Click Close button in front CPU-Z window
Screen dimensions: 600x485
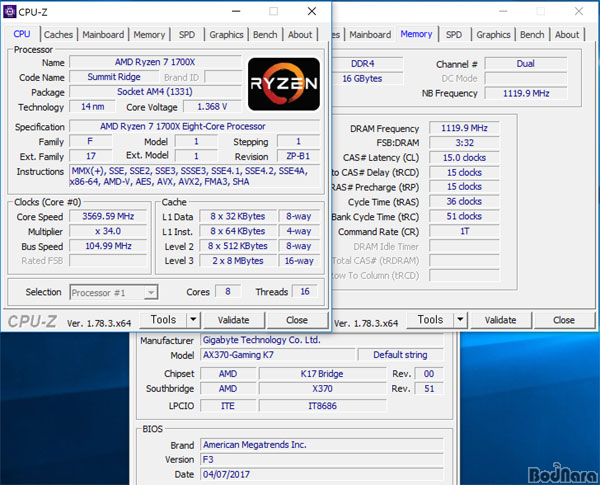297,320
